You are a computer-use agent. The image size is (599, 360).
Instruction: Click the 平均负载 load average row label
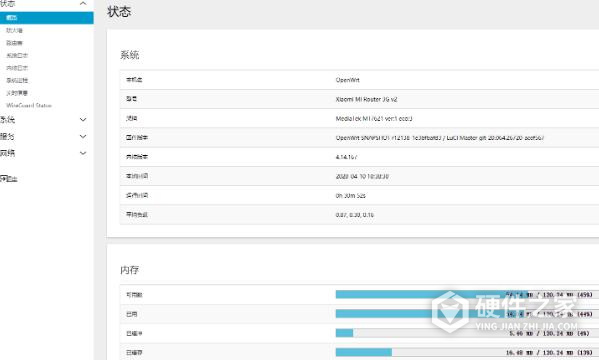(137, 215)
